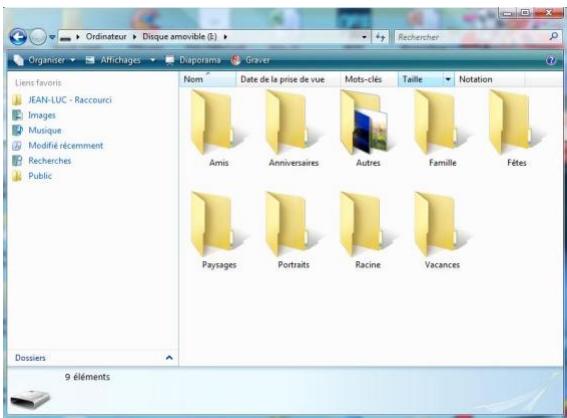Click the Paysages folder icon
This screenshot has height=418, width=567.
pyautogui.click(x=214, y=225)
